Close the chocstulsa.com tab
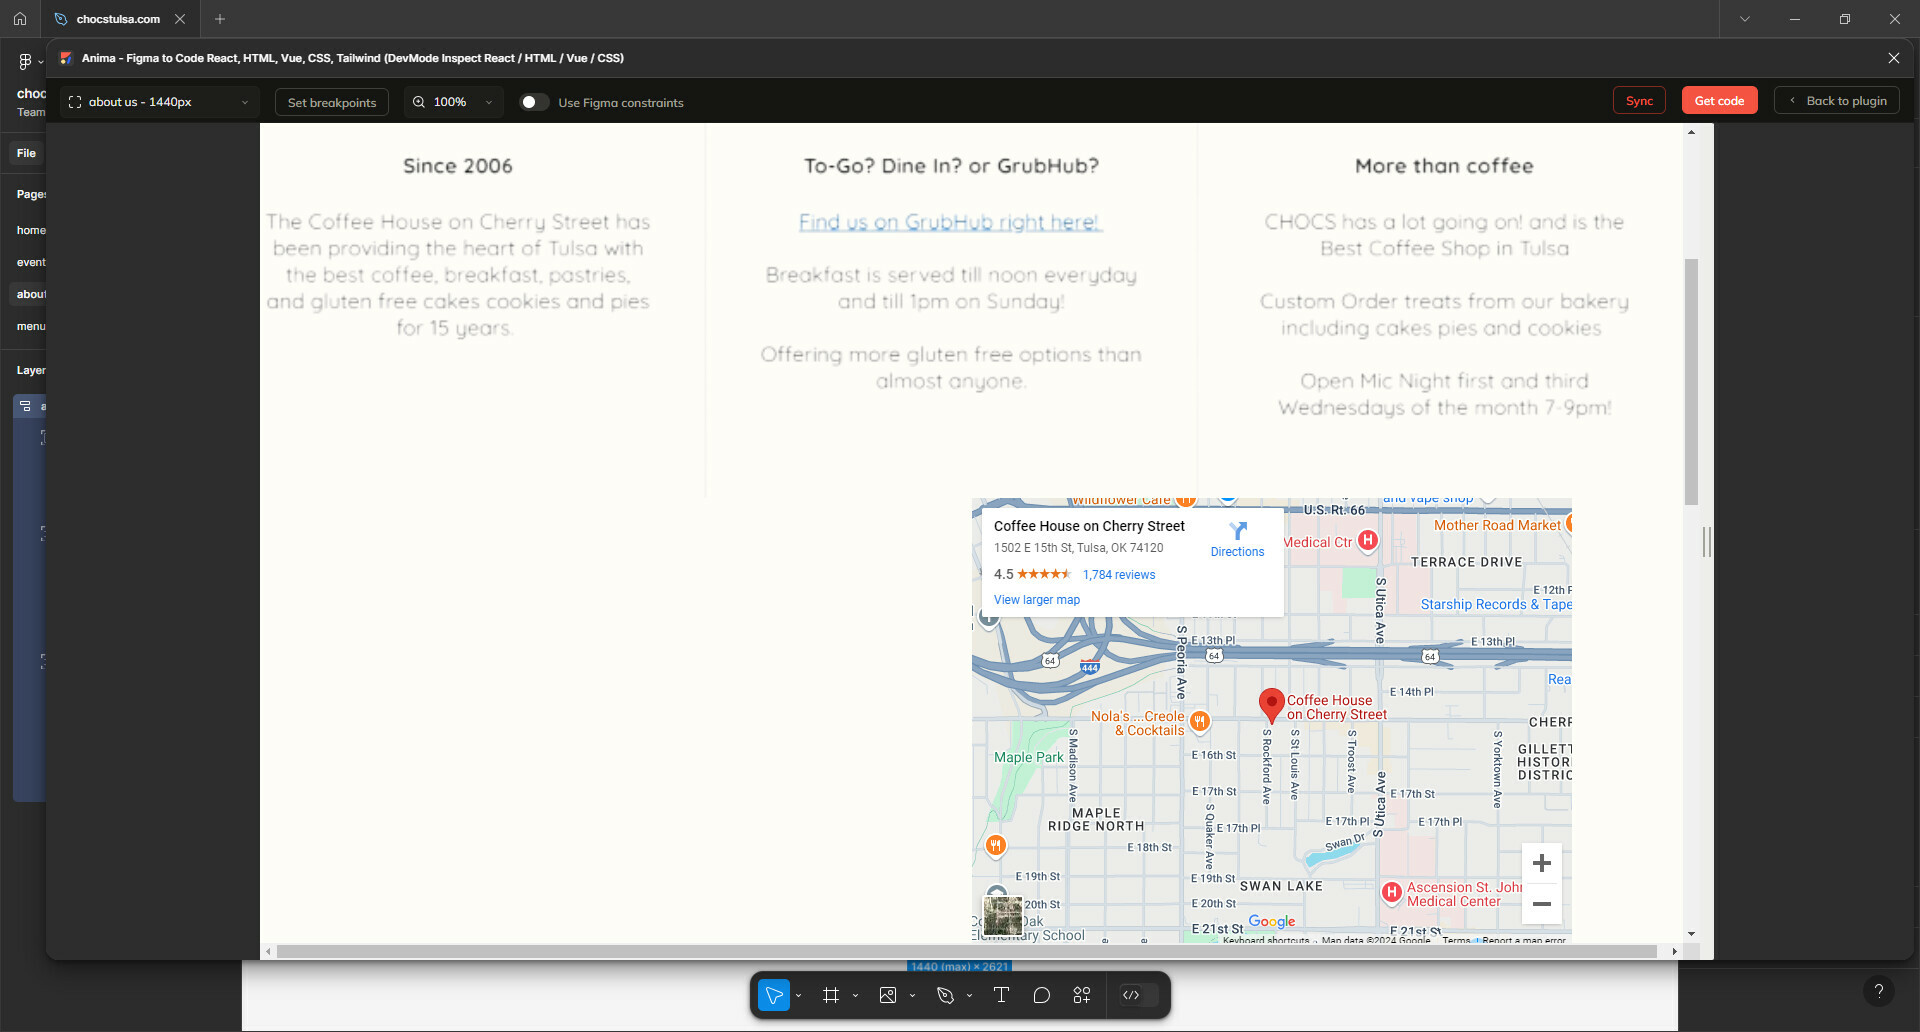1920x1032 pixels. [x=180, y=19]
